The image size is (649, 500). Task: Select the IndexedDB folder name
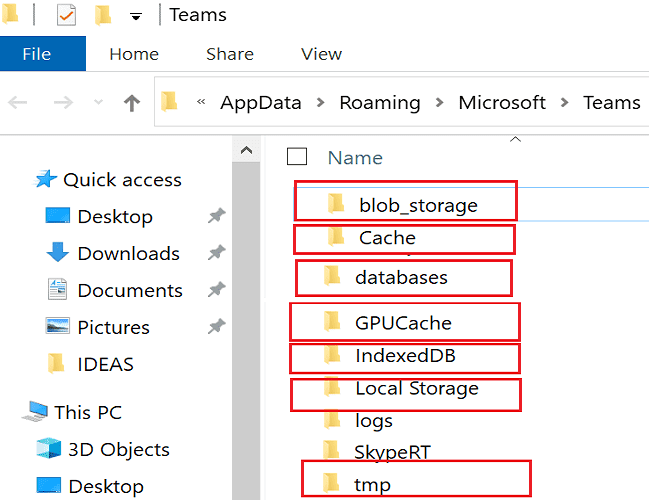tap(406, 356)
